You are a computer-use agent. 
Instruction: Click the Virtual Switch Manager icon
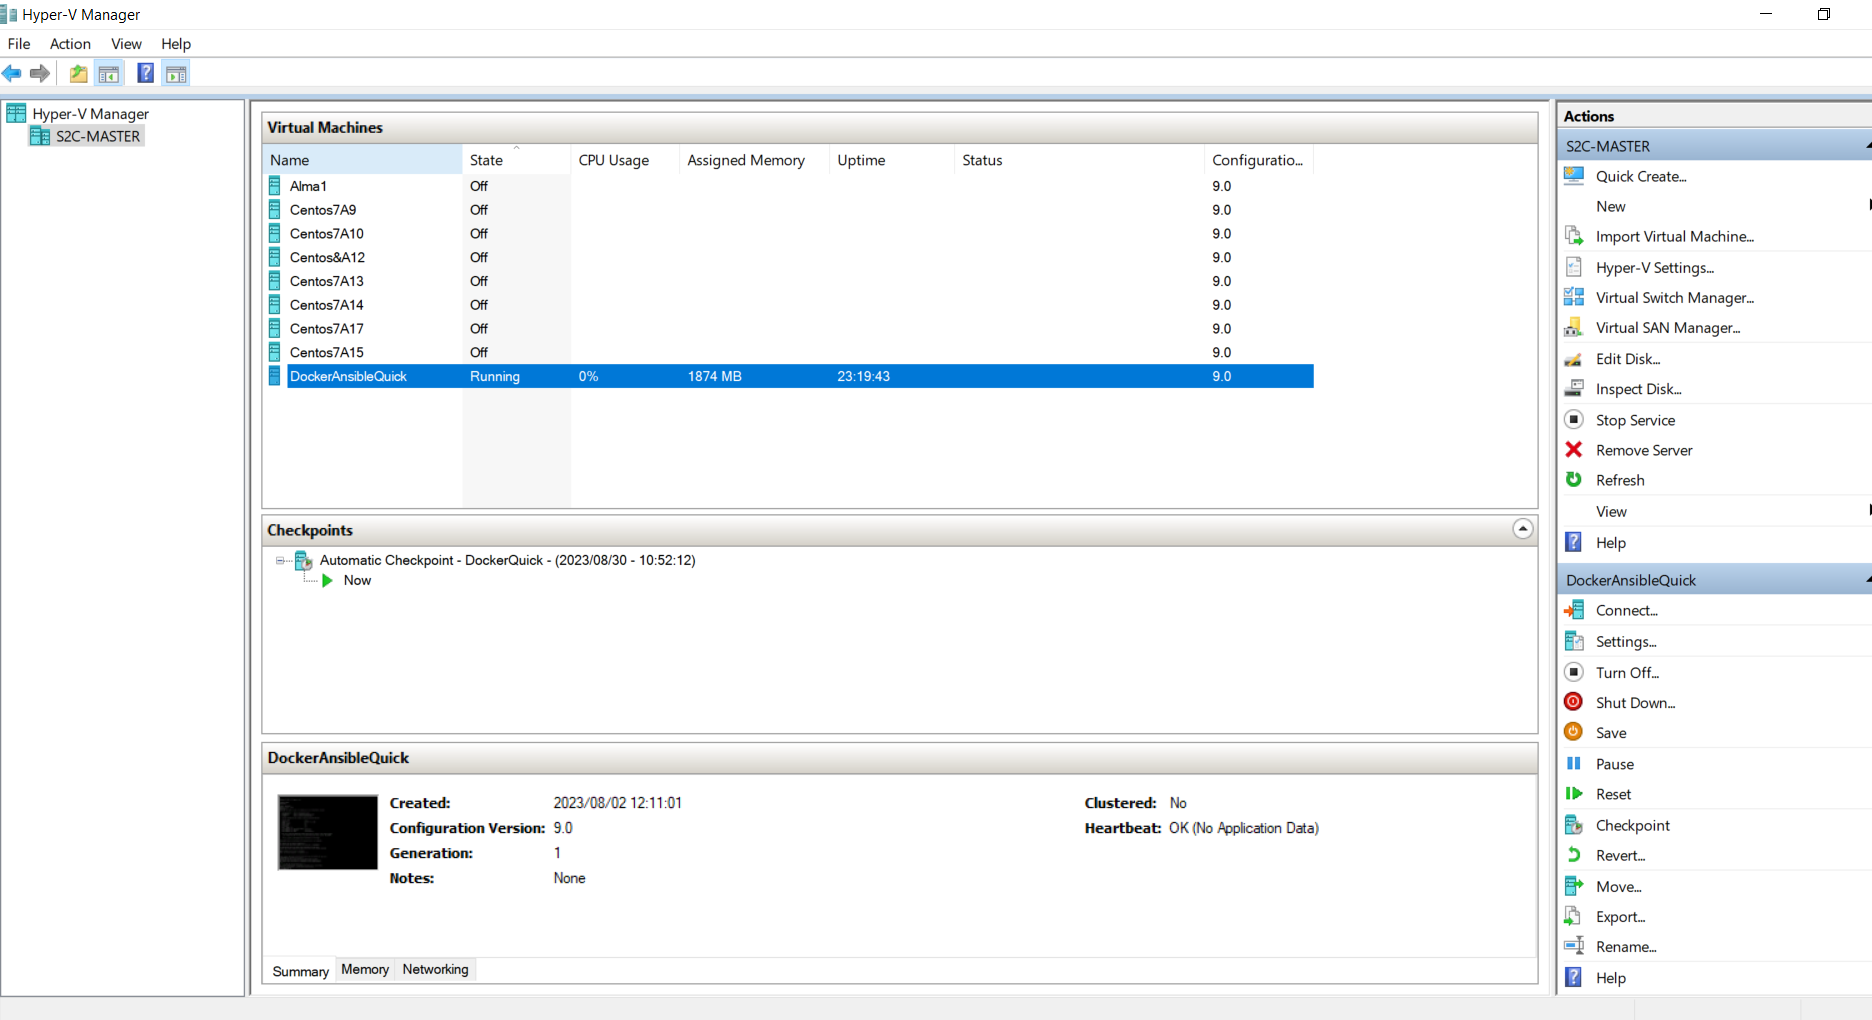pyautogui.click(x=1574, y=297)
